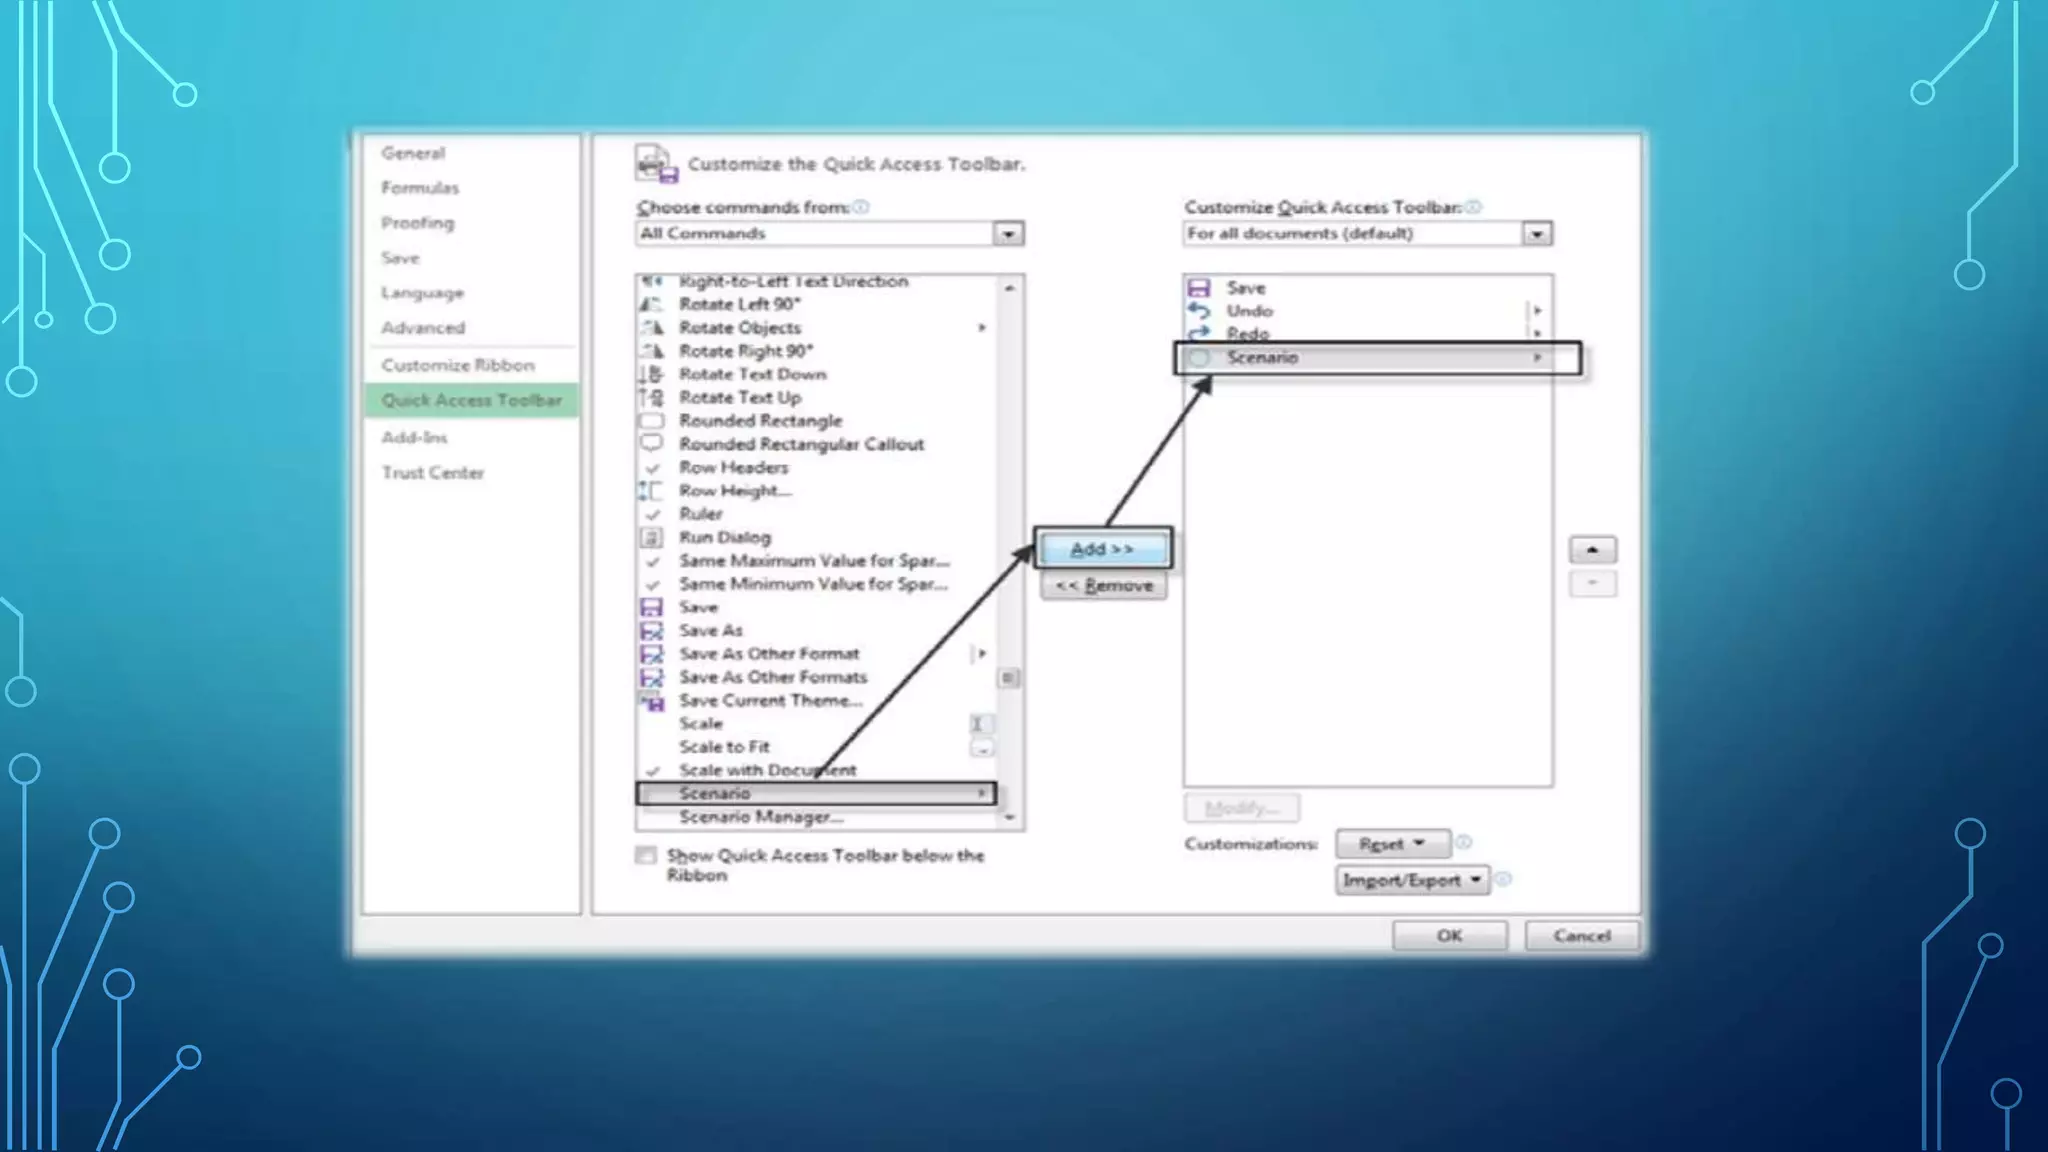
Task: Click the Move Up arrow button
Action: (x=1592, y=549)
